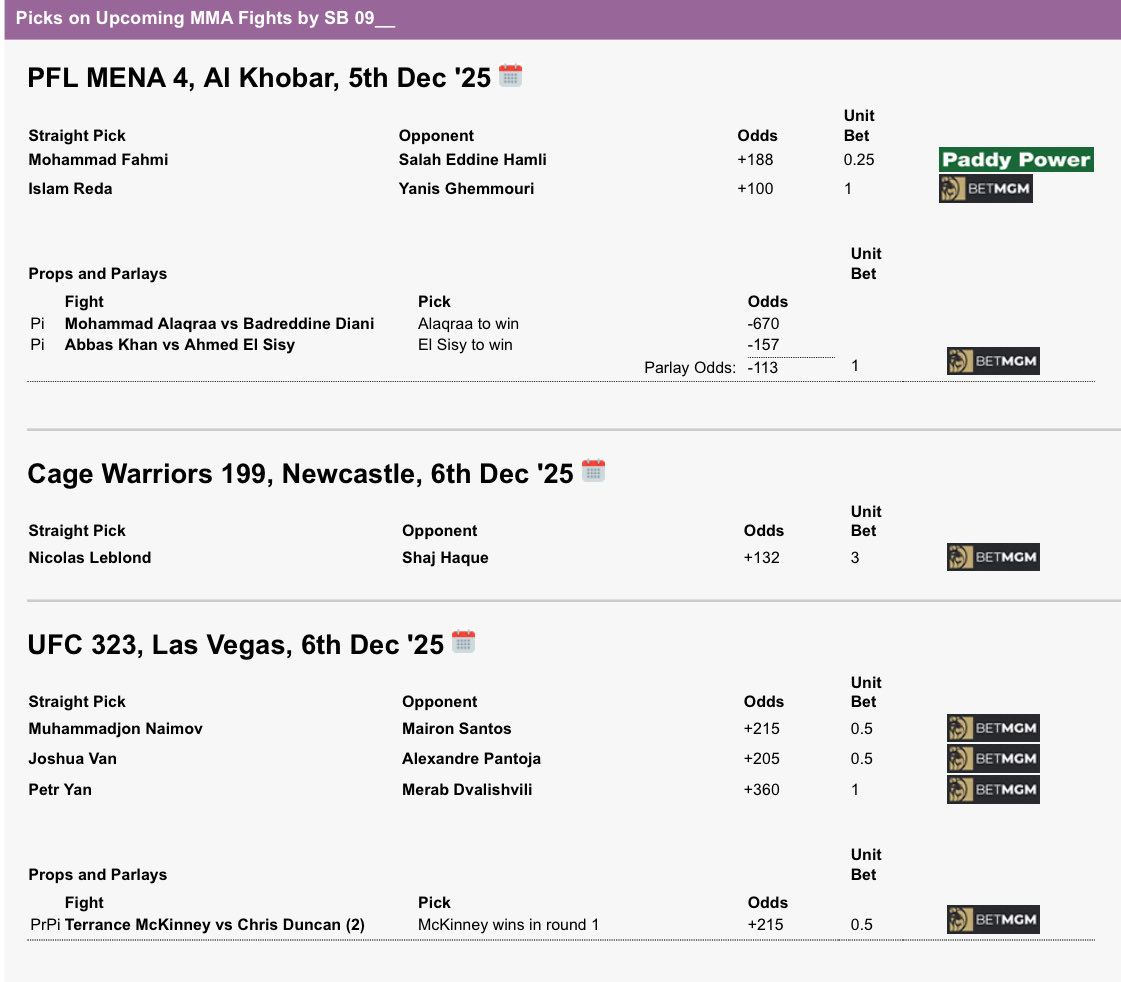The width and height of the screenshot is (1121, 982).
Task: Click calendar icon beside UFC 323 heading
Action: [463, 642]
